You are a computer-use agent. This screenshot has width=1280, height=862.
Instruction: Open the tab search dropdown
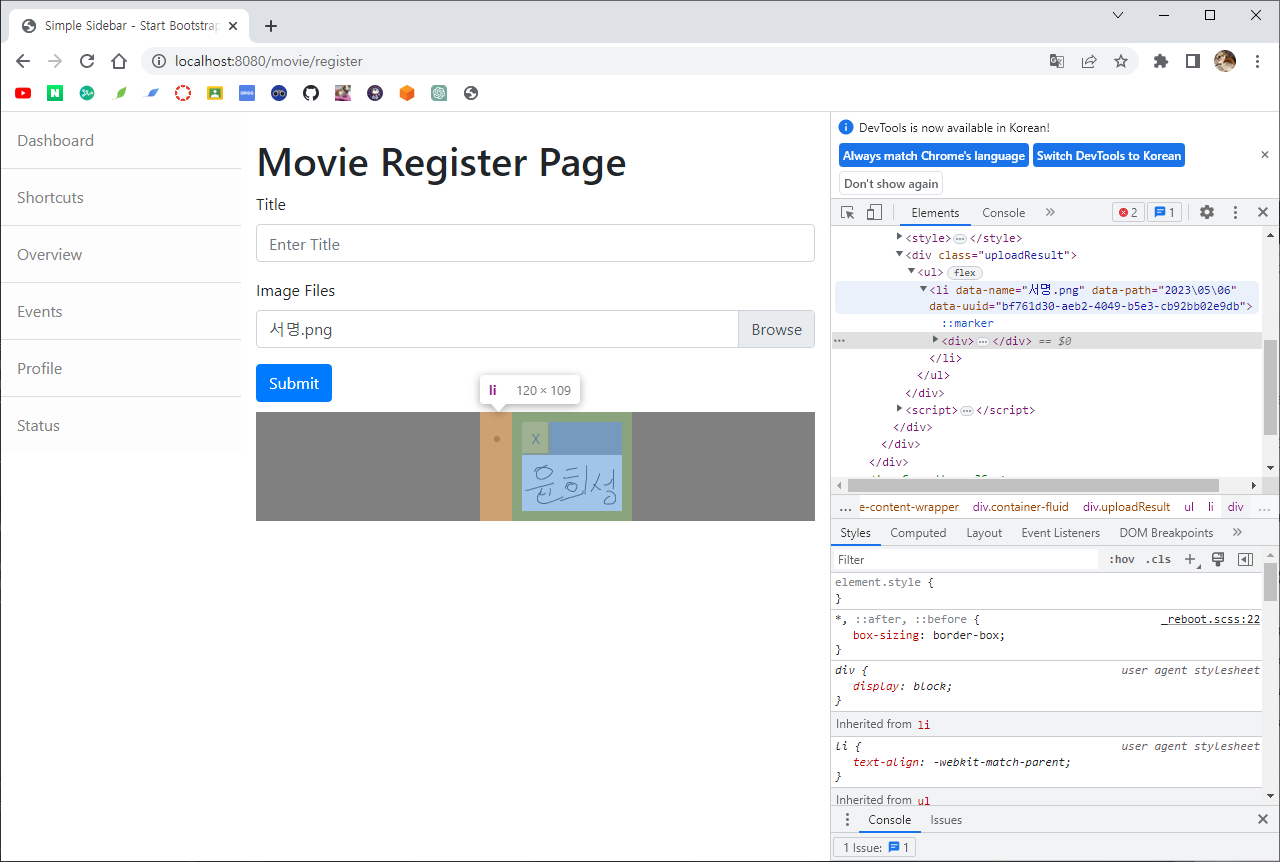1118,15
